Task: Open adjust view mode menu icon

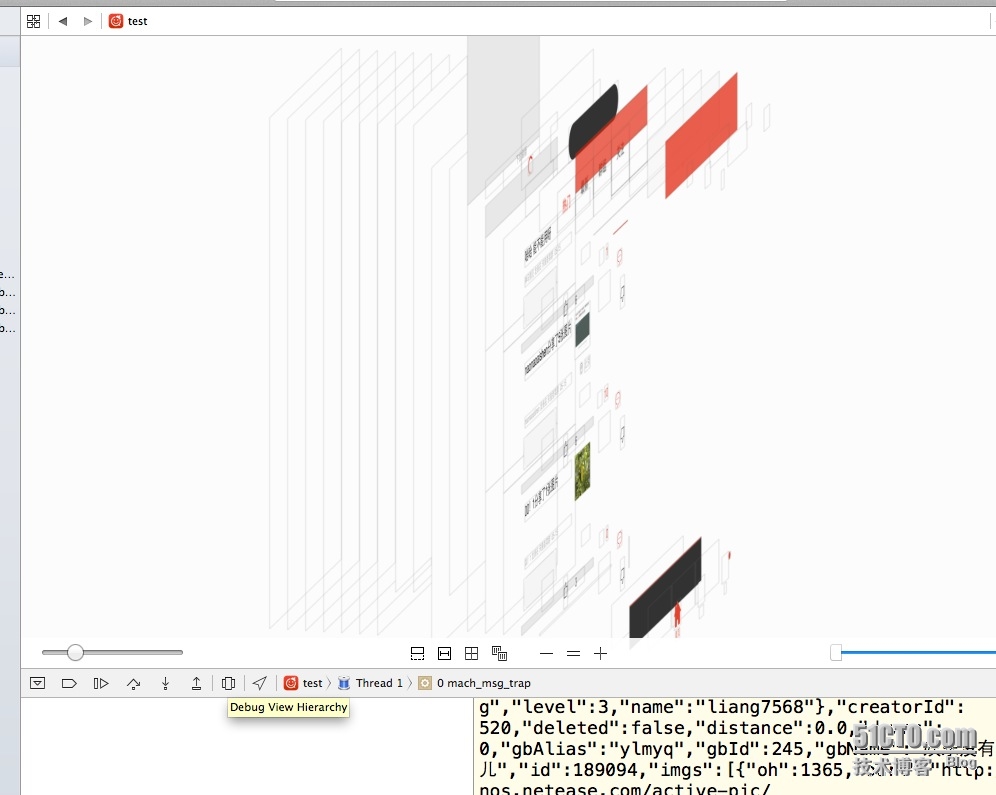Action: (x=499, y=653)
